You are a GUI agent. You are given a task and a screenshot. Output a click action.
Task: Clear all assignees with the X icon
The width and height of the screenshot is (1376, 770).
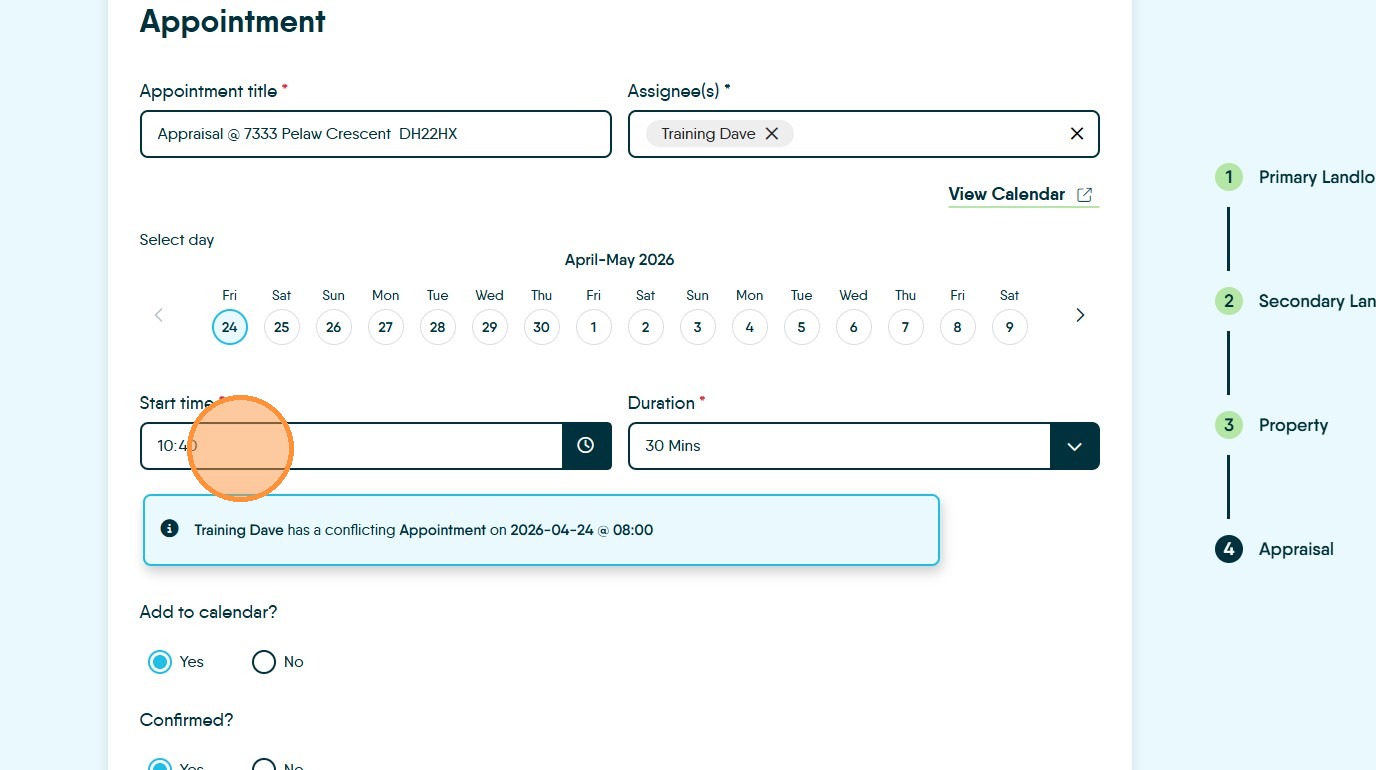click(x=1077, y=134)
